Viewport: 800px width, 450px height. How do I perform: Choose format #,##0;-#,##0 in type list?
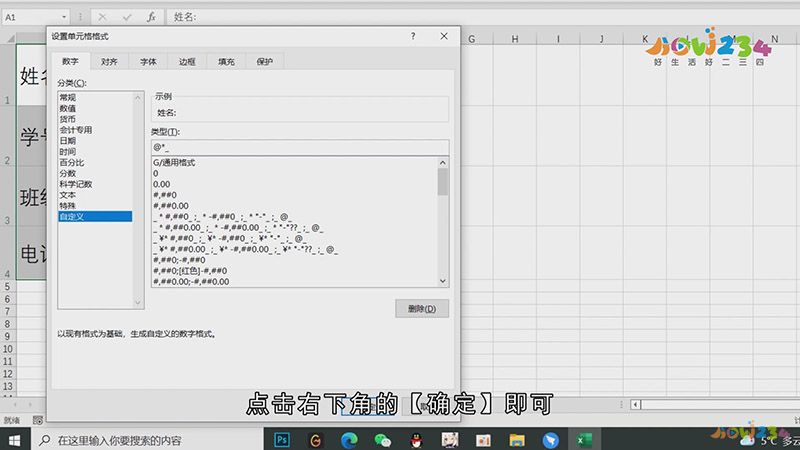294,260
